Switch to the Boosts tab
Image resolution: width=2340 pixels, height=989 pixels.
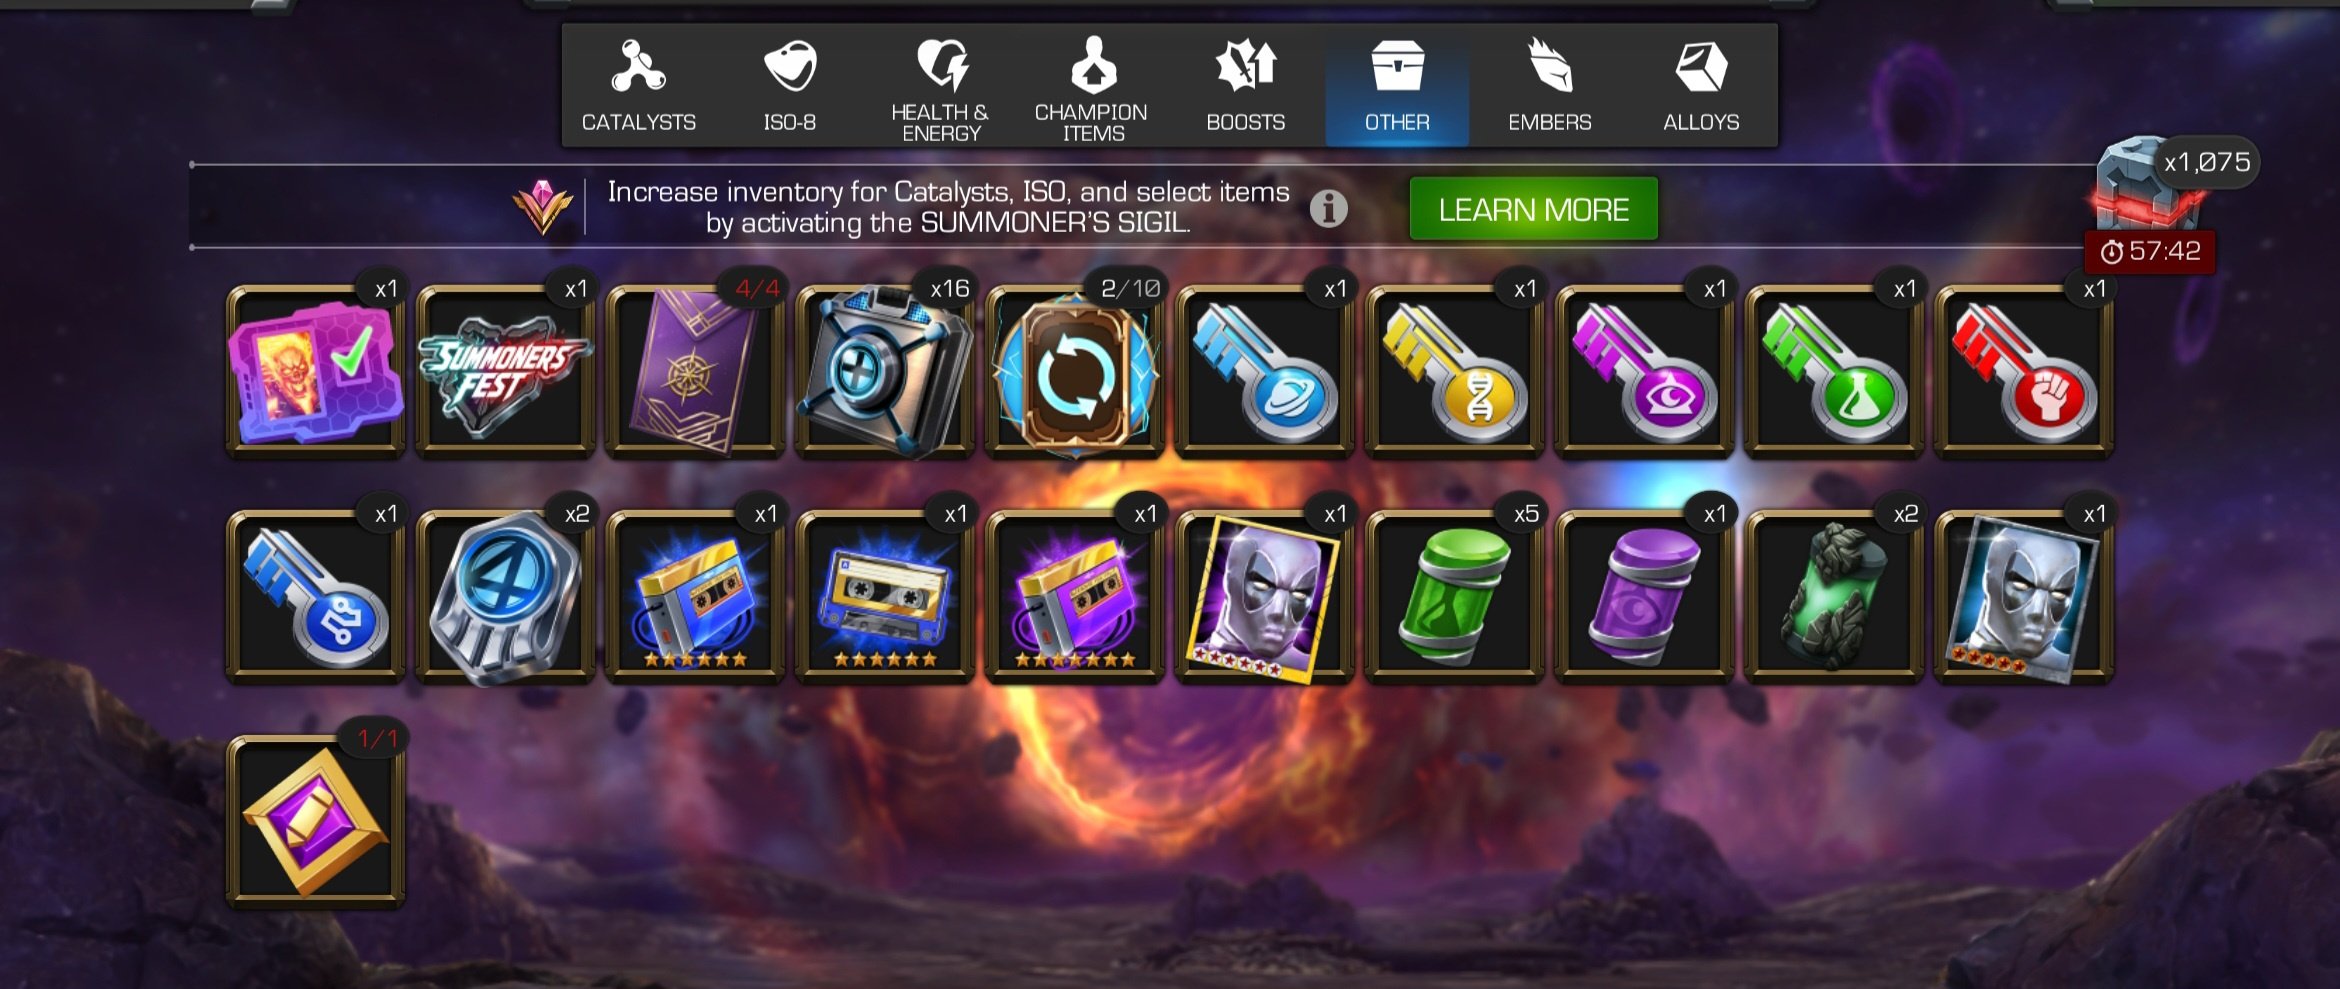click(x=1245, y=86)
